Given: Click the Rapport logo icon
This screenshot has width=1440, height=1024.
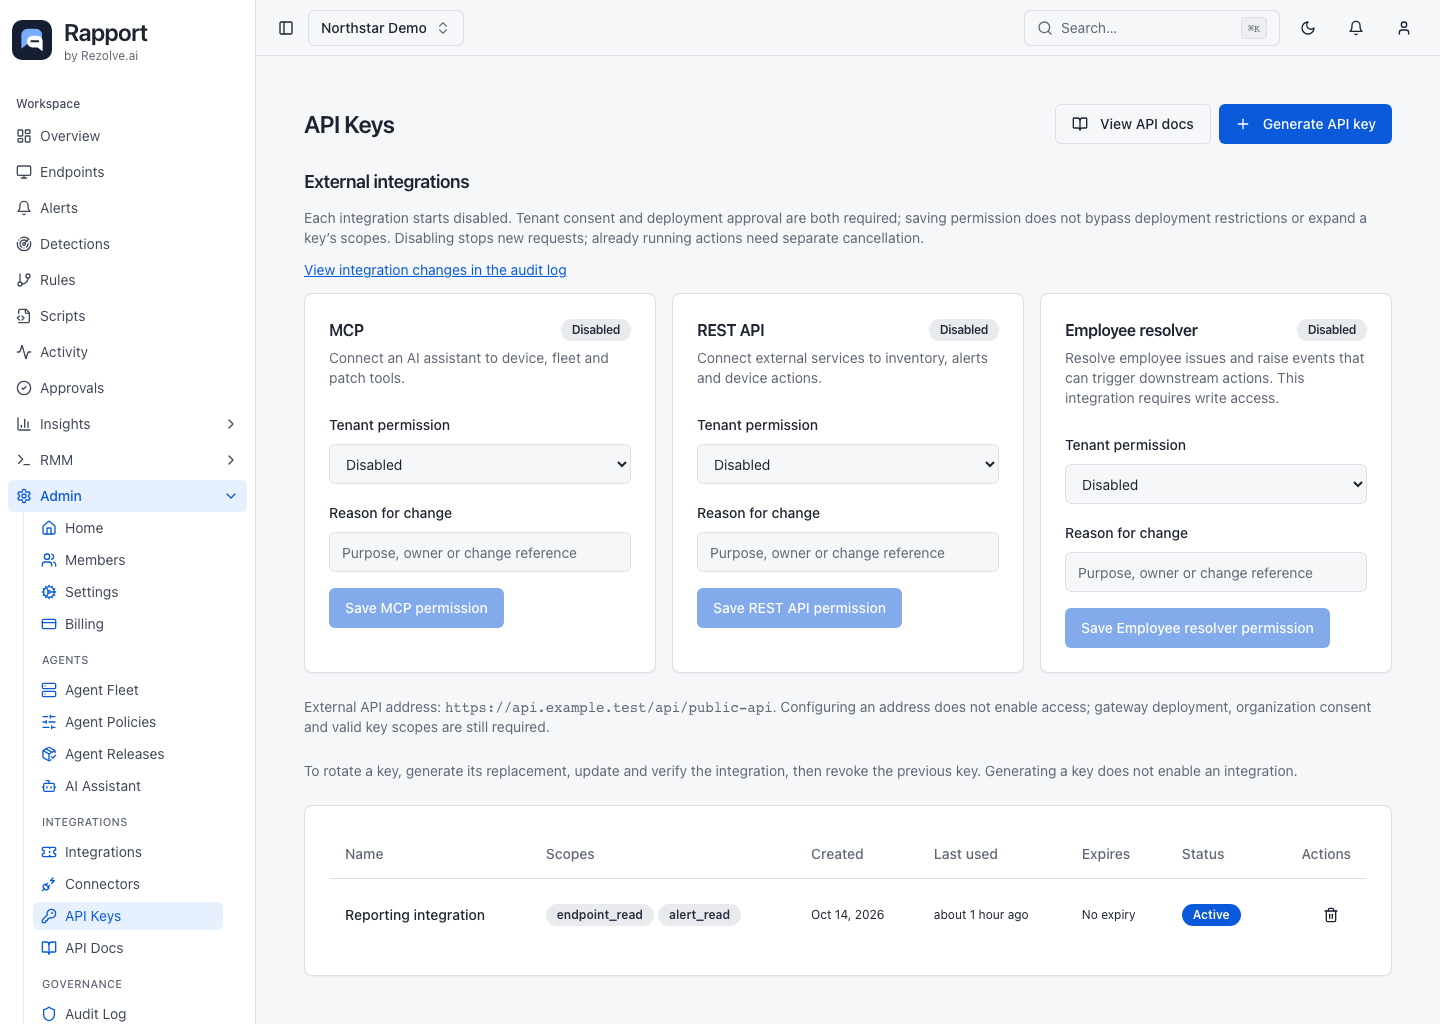Looking at the screenshot, I should [32, 40].
